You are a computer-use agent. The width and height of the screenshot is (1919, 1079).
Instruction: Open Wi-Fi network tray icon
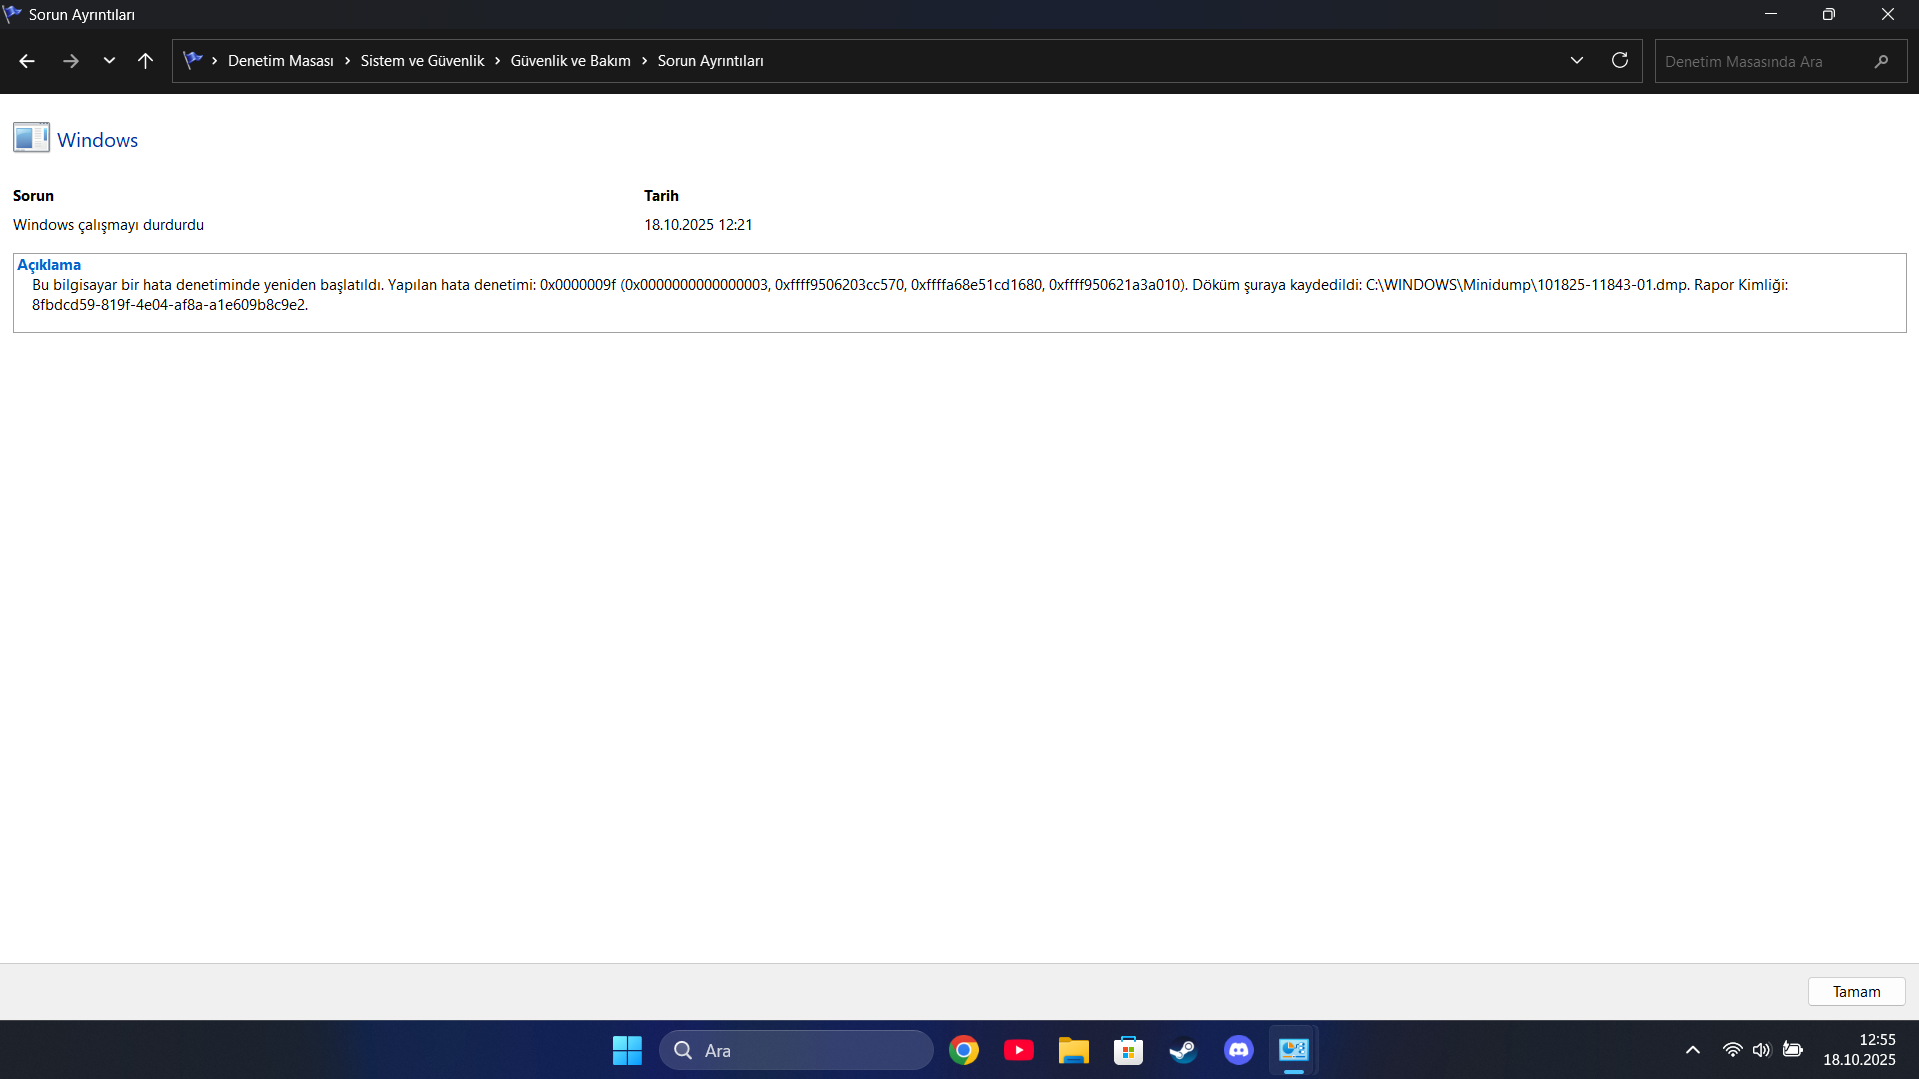coord(1732,1050)
